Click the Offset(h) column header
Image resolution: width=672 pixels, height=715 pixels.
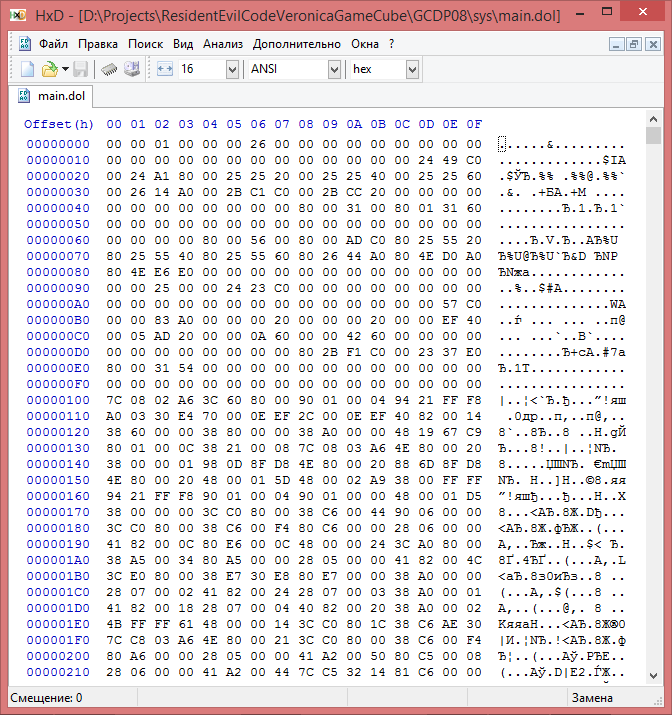click(x=59, y=124)
